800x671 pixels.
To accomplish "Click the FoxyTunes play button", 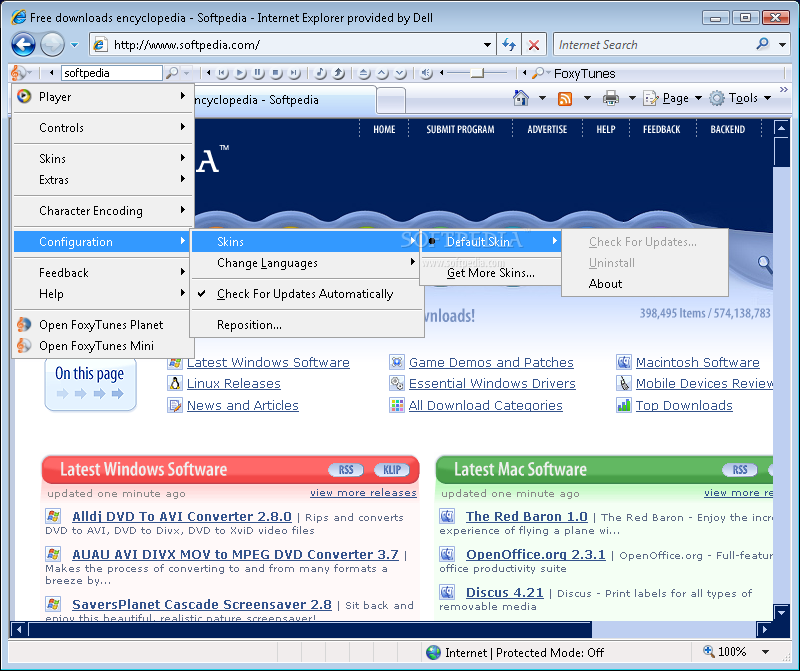I will coord(240,73).
